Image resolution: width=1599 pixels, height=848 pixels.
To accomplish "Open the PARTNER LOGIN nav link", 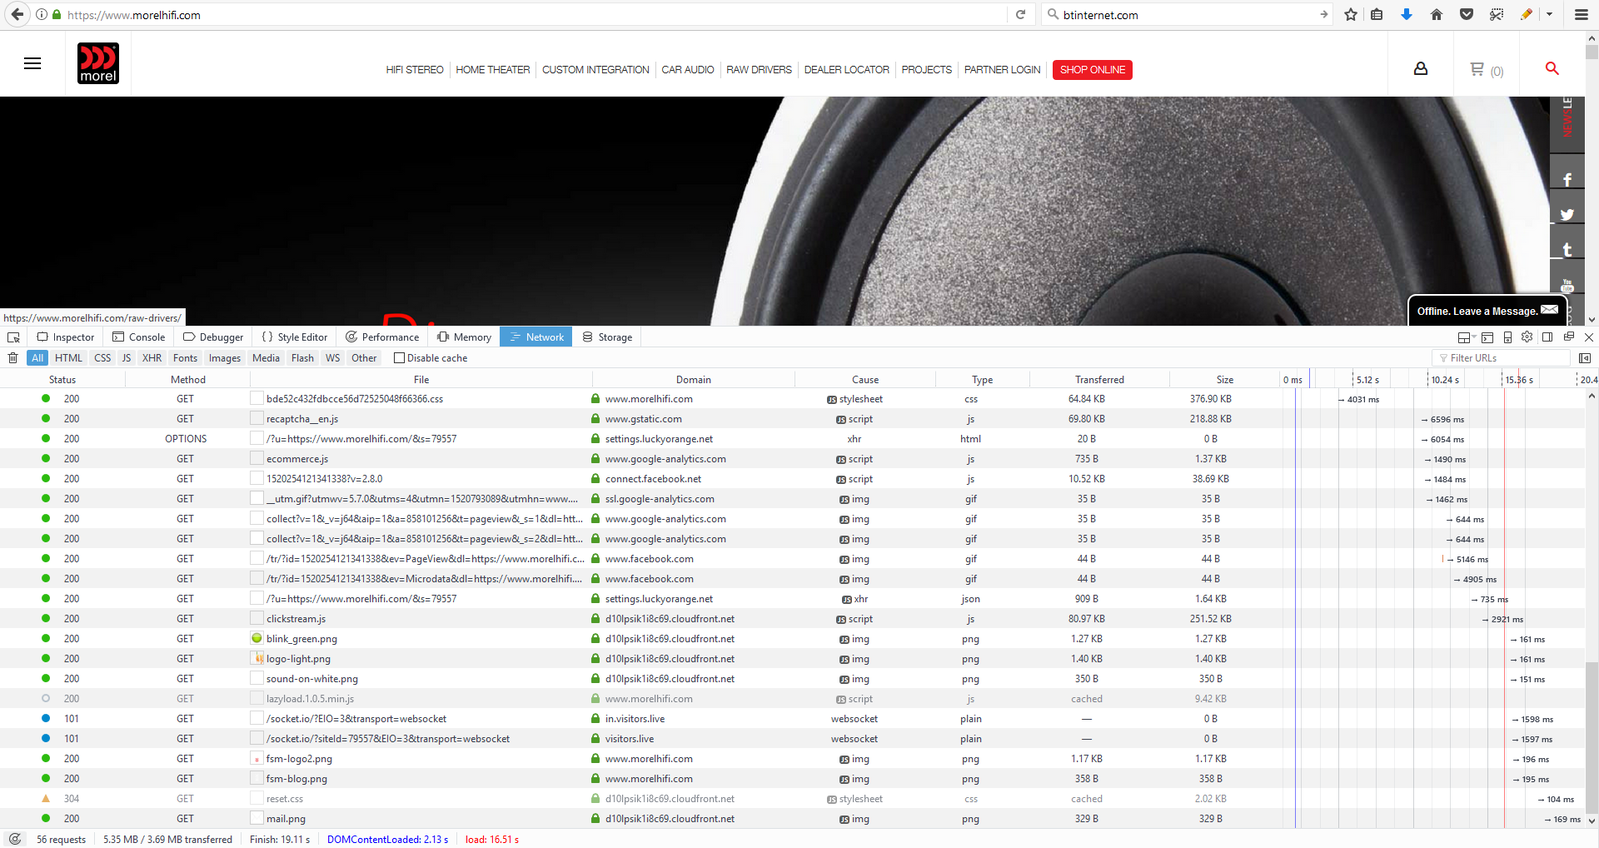I will pos(1002,70).
